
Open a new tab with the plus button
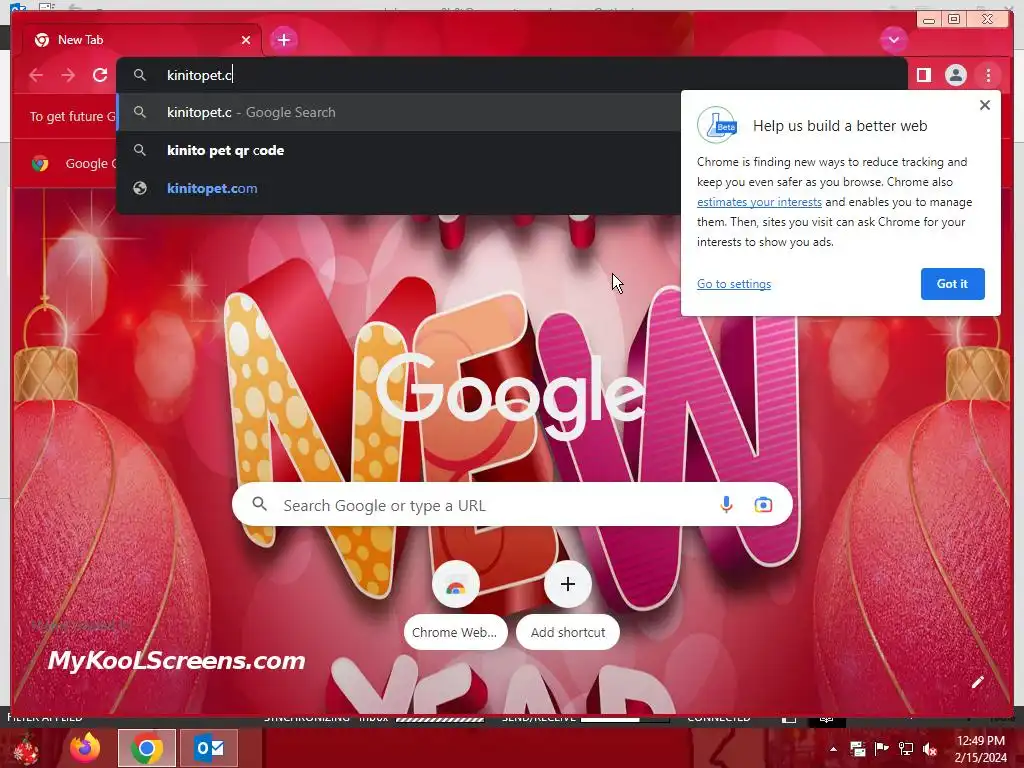click(x=283, y=40)
